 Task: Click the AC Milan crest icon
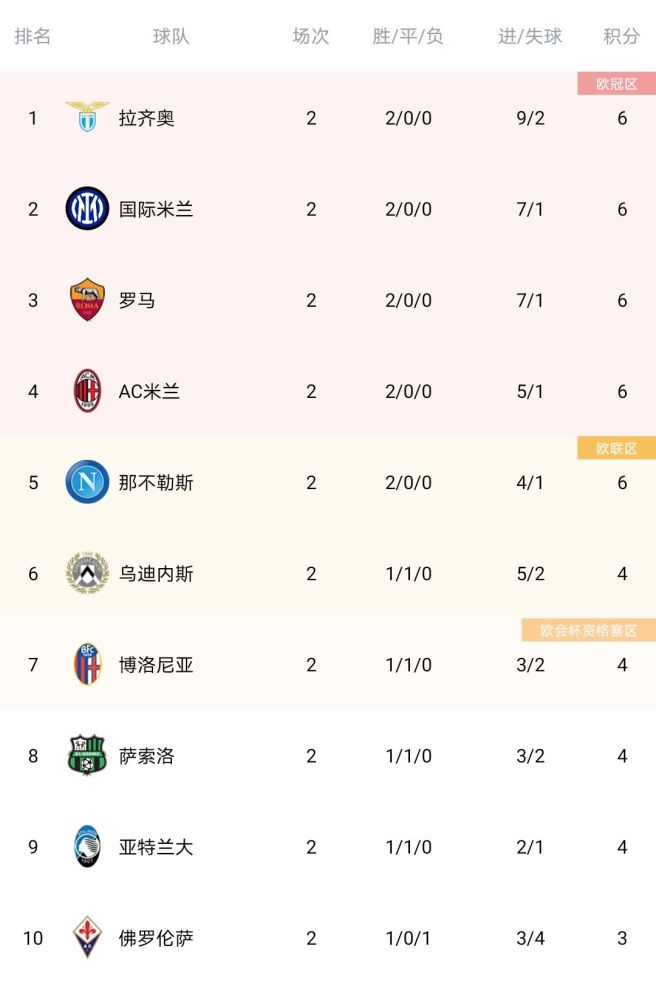[87, 390]
